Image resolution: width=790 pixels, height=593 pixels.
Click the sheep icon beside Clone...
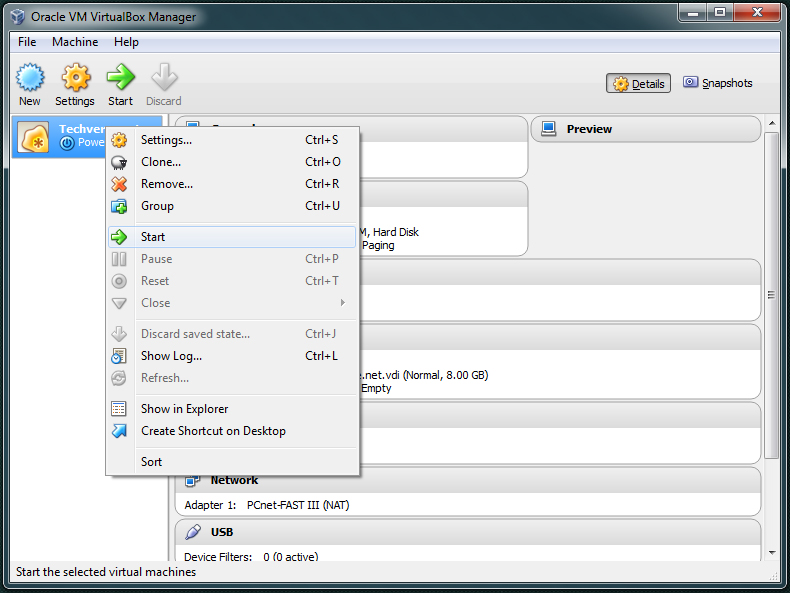[x=119, y=162]
